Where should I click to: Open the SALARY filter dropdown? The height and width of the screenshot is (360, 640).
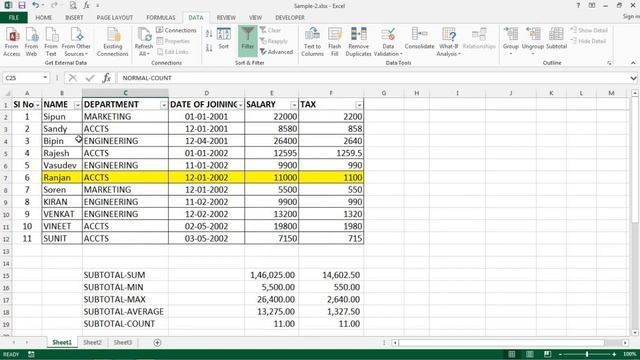[294, 105]
